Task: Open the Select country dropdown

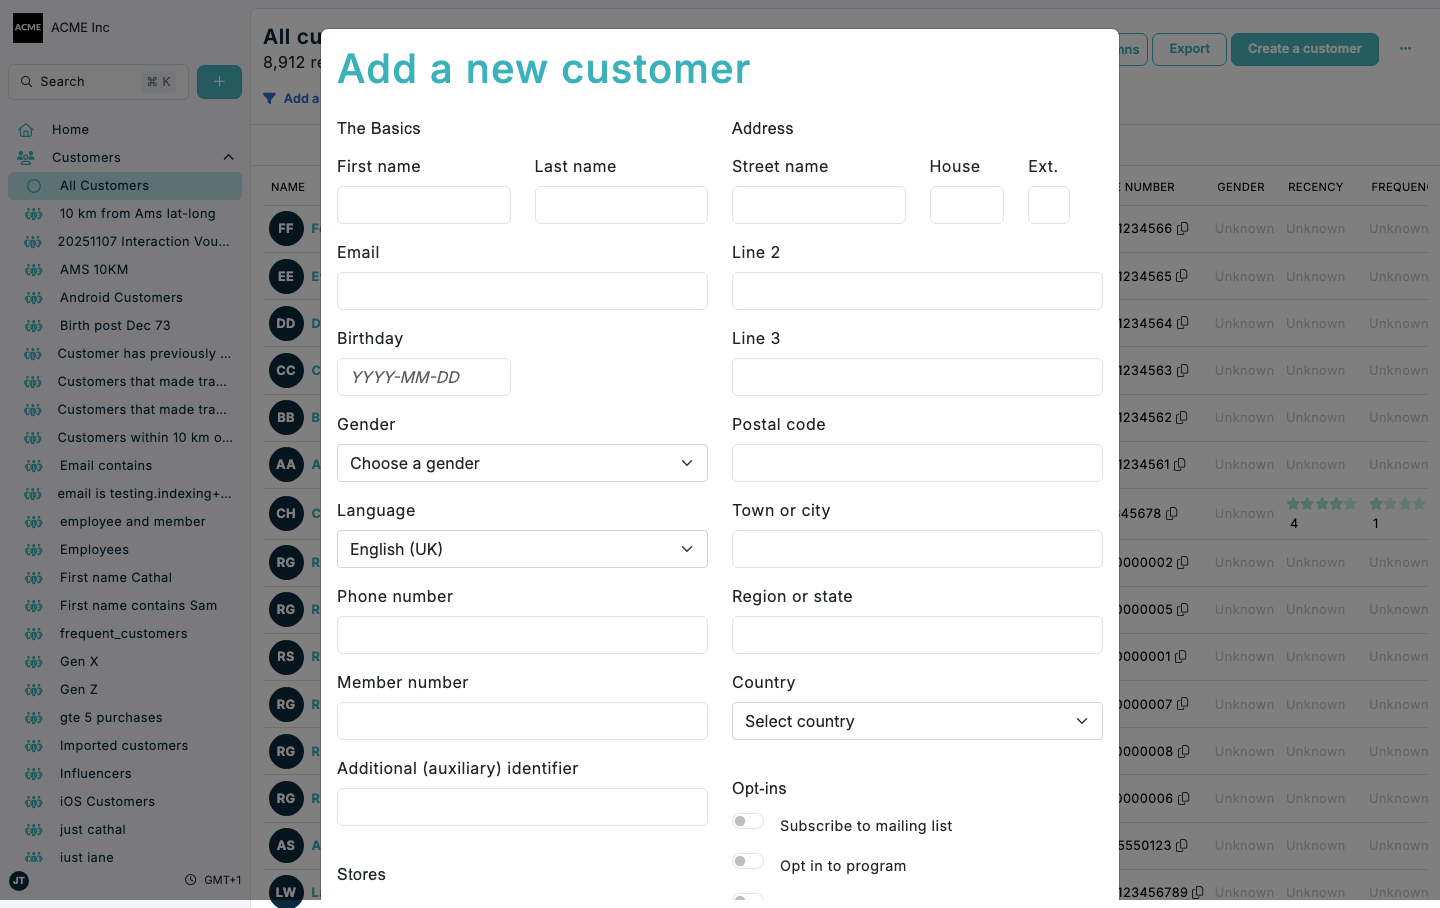Action: pos(917,721)
